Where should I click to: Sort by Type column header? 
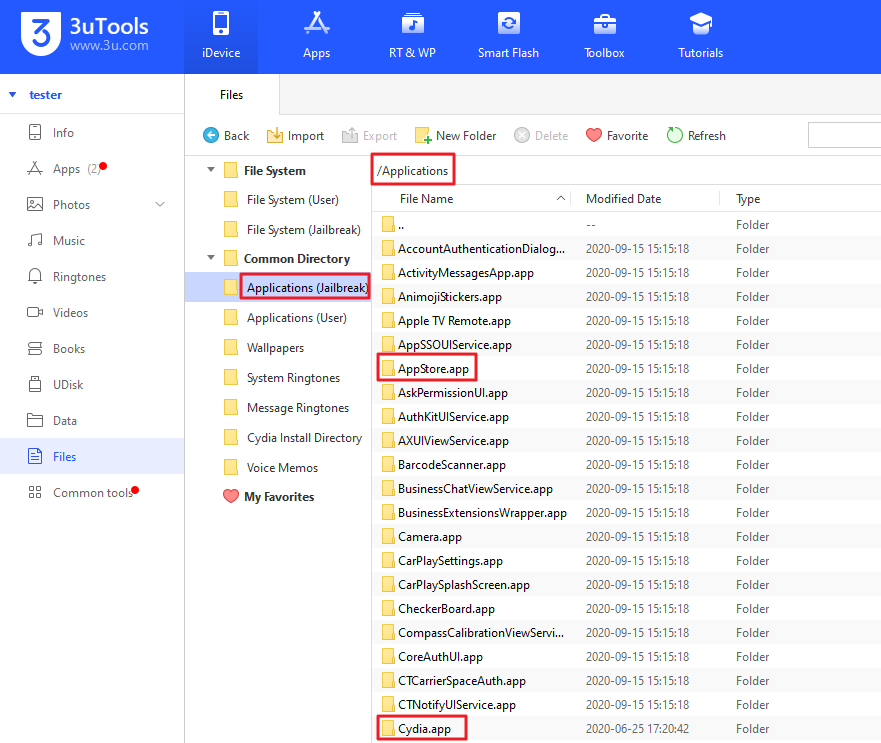748,199
